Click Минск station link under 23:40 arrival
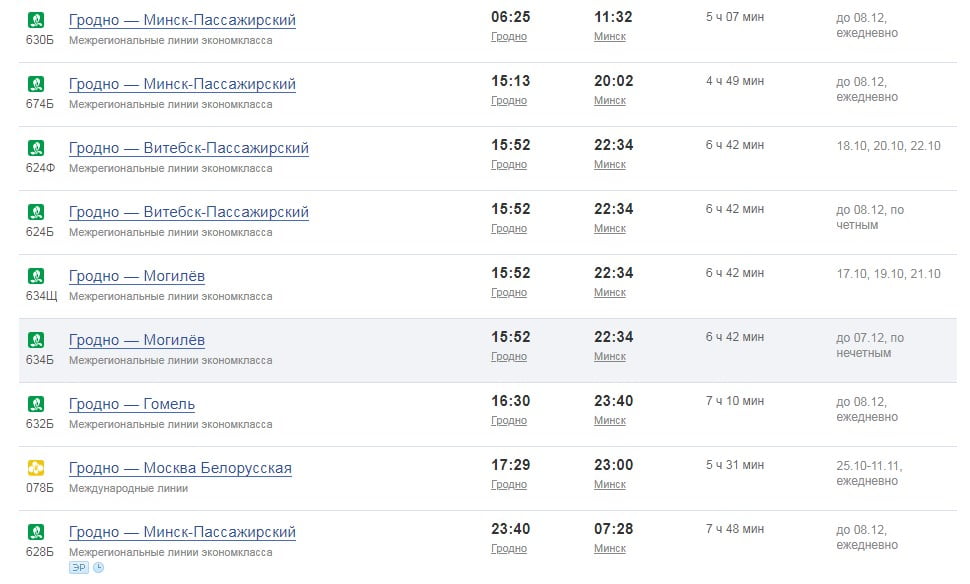This screenshot has height=584, width=970. [610, 421]
